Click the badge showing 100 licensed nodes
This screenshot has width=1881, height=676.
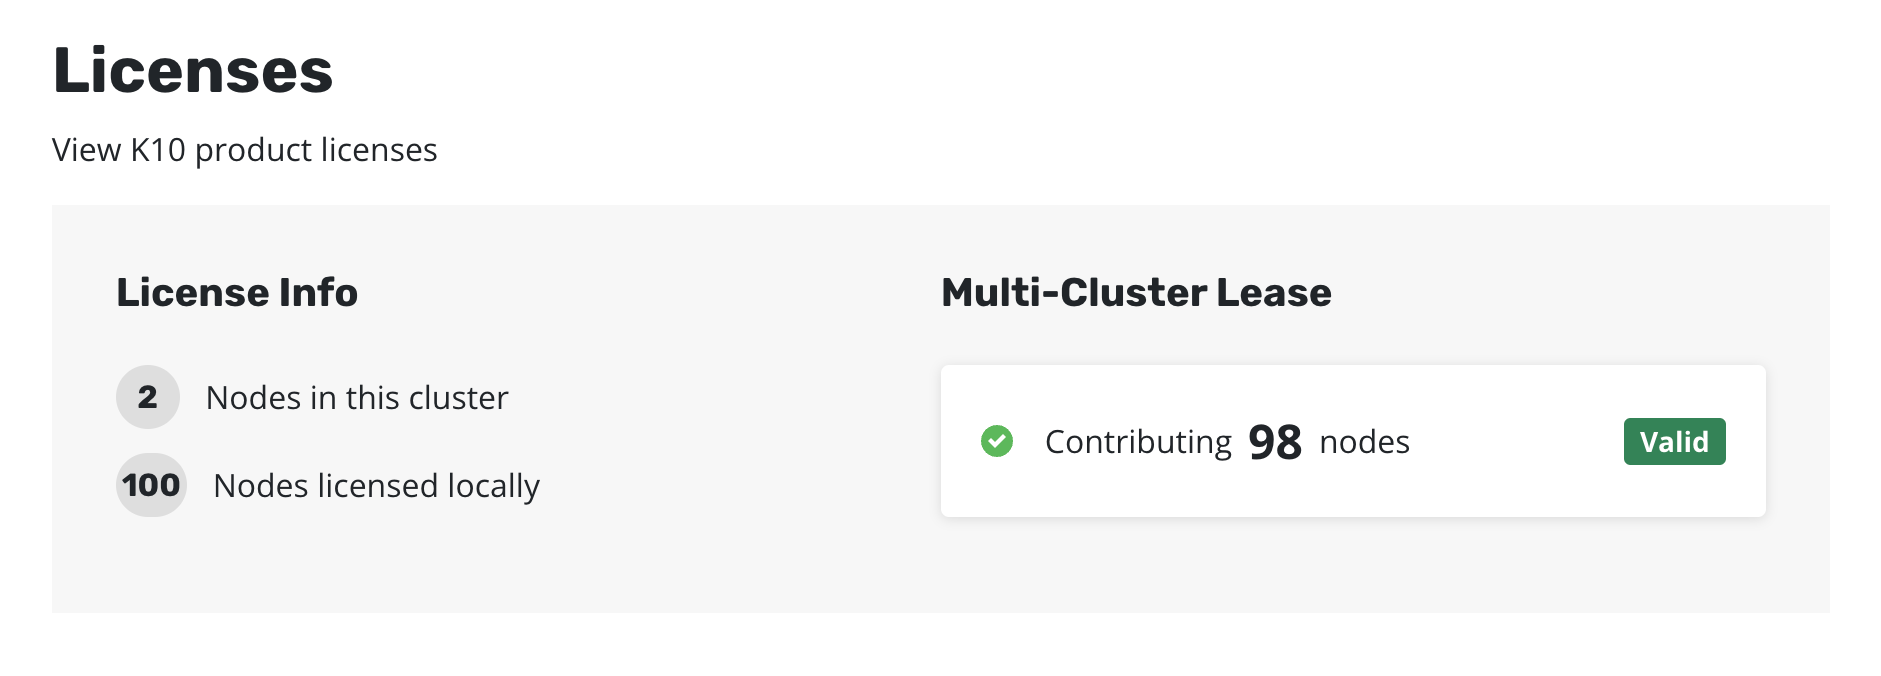click(151, 485)
